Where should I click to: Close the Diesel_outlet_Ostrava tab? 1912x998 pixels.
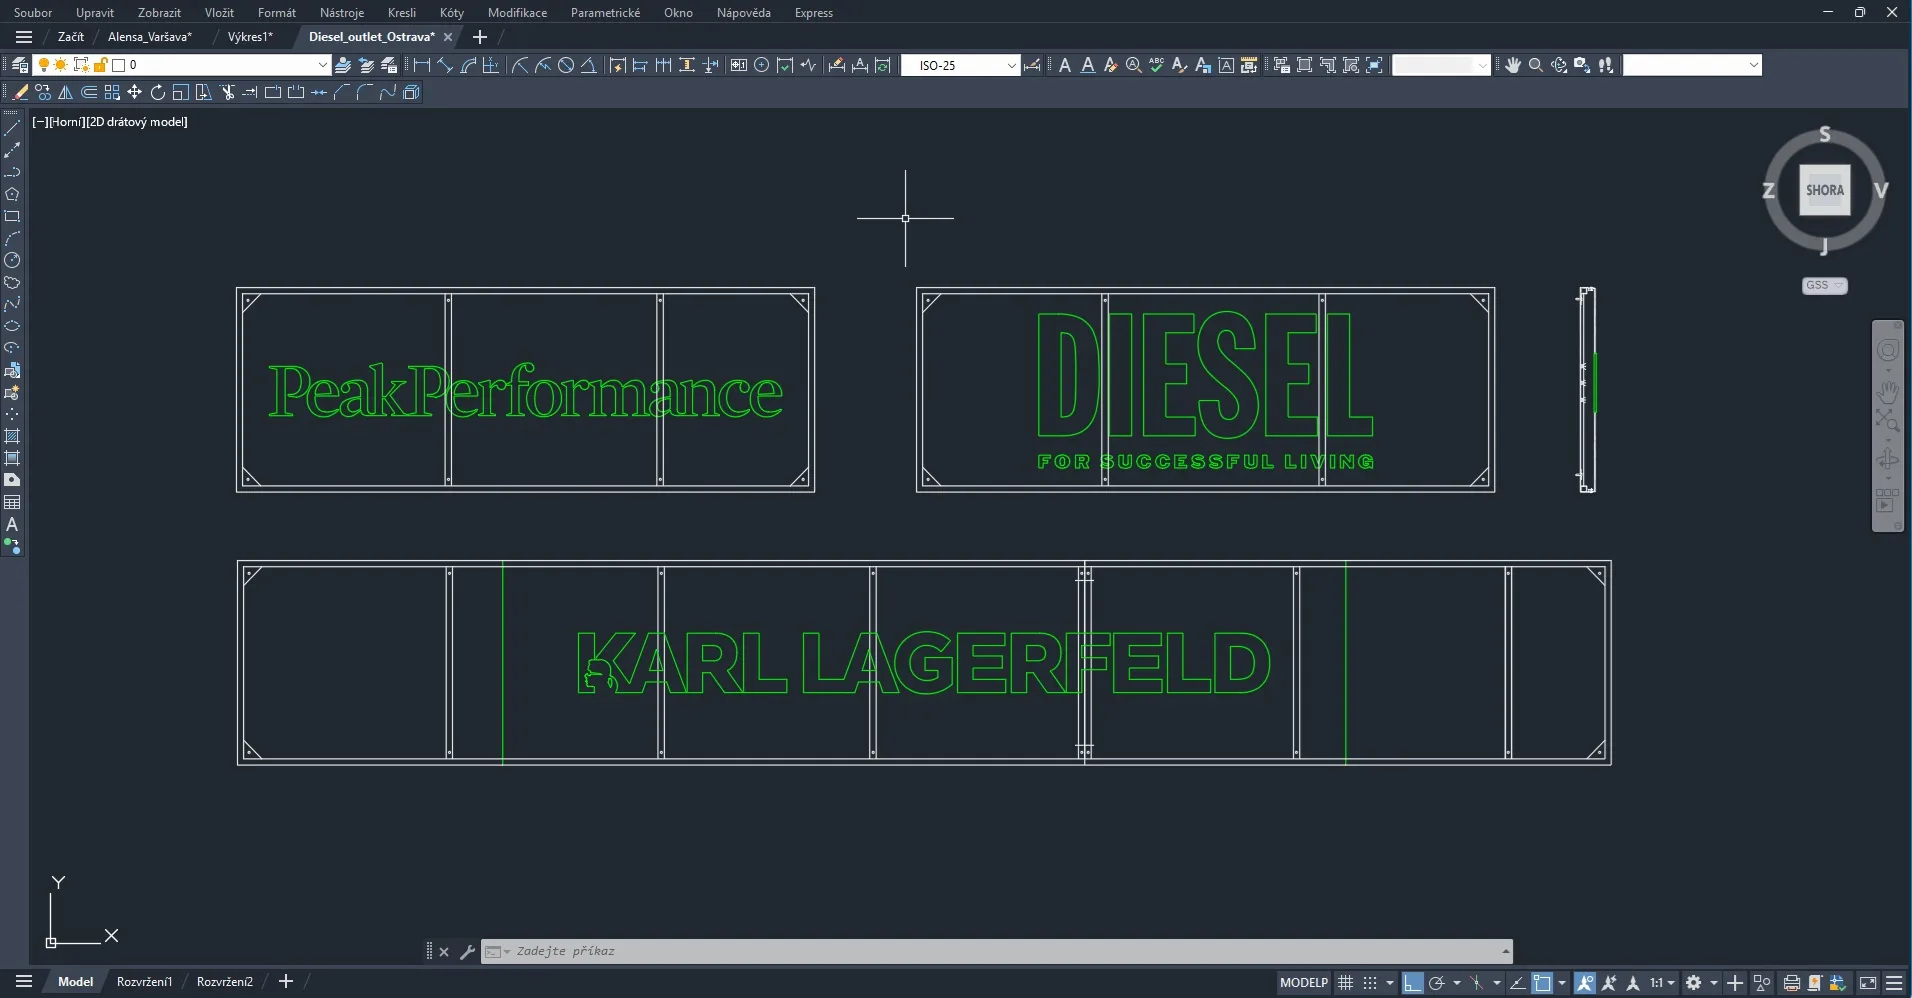tap(448, 37)
